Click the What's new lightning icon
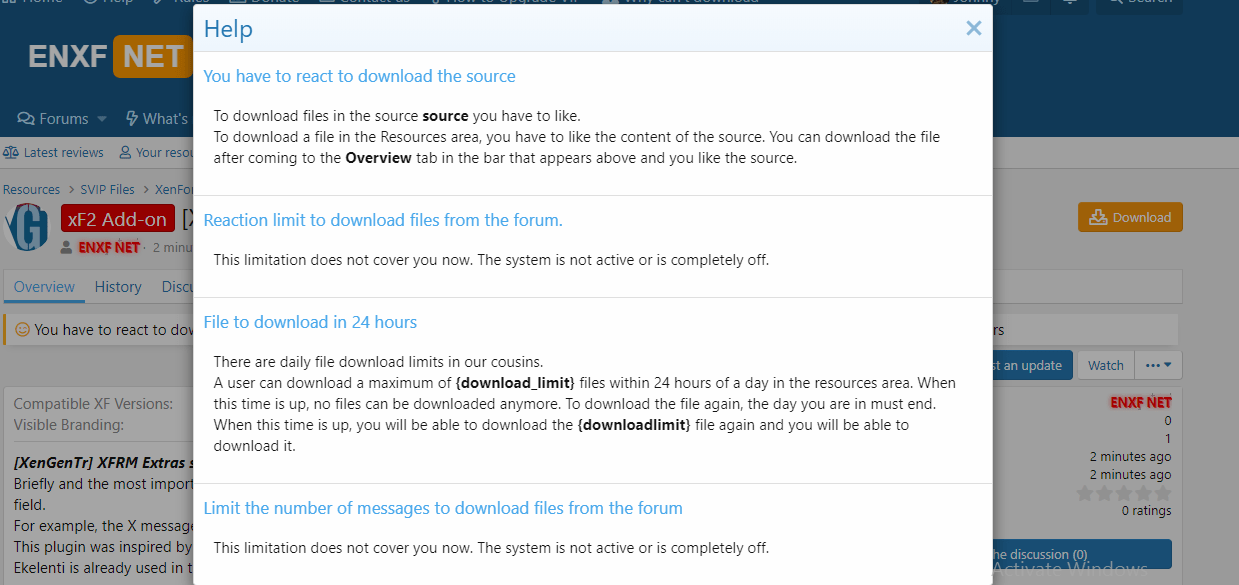Screen dimensions: 1239x585 click(x=131, y=119)
